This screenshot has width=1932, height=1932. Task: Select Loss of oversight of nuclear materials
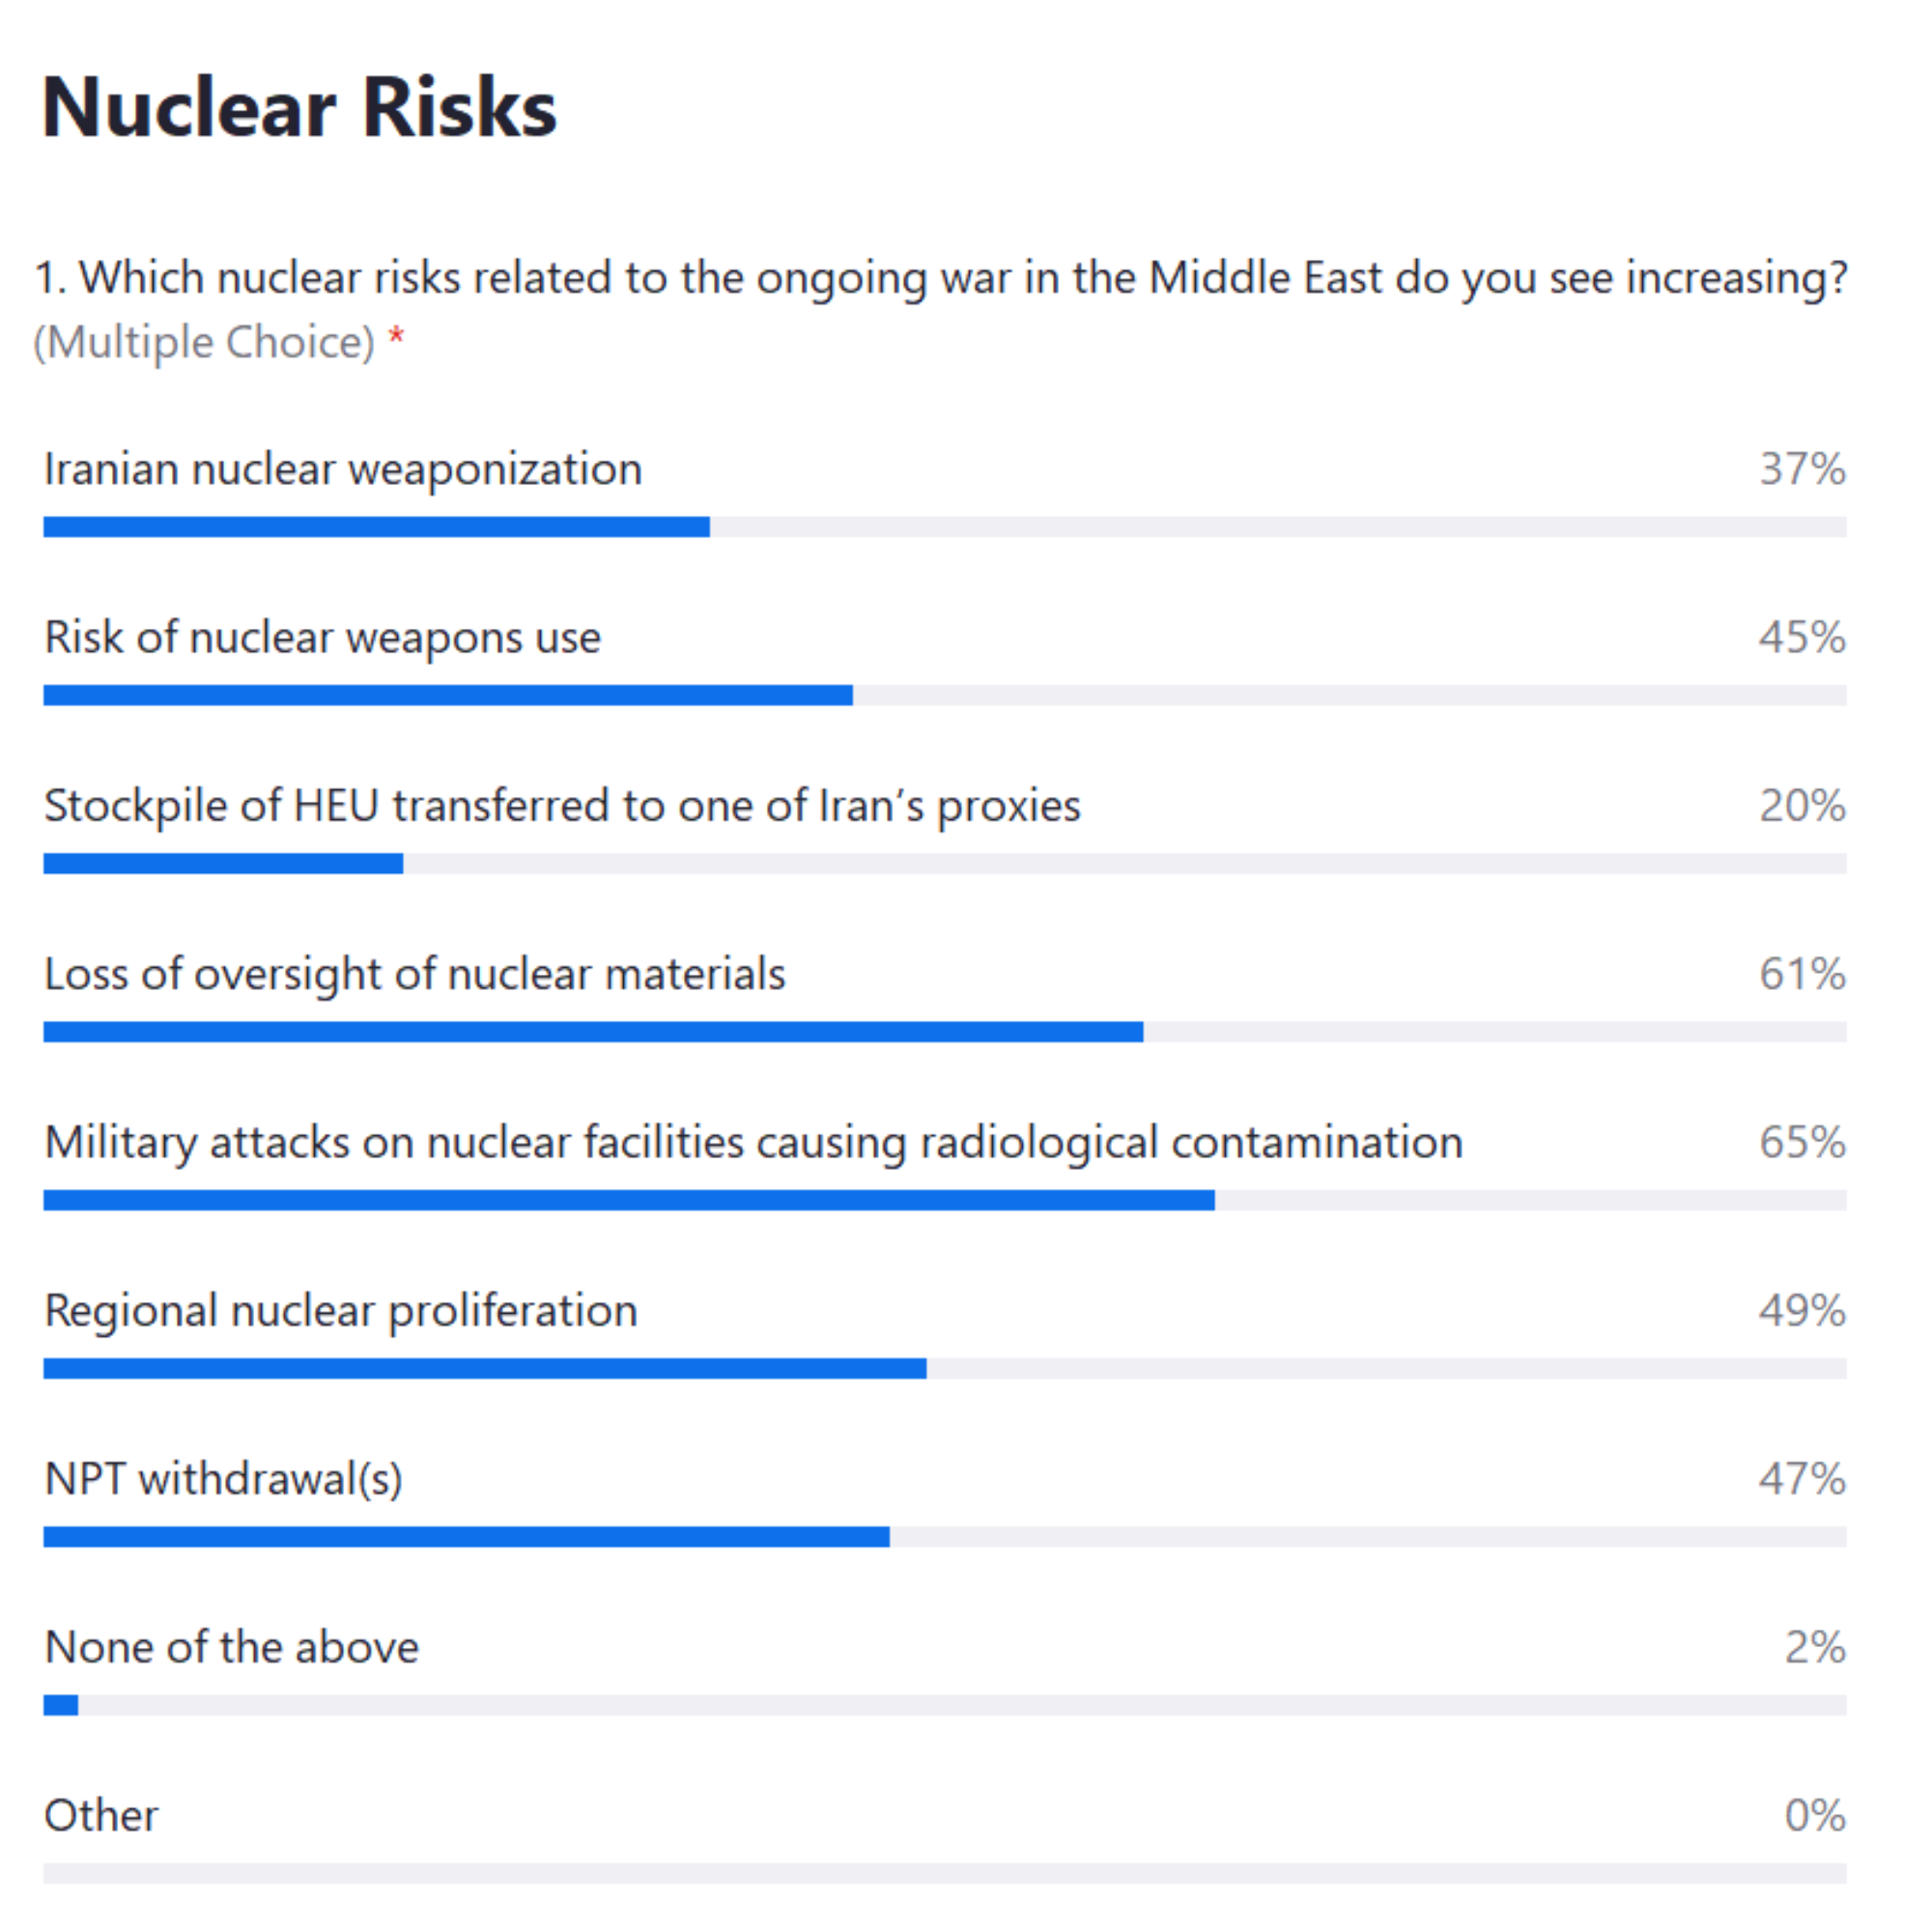415,974
